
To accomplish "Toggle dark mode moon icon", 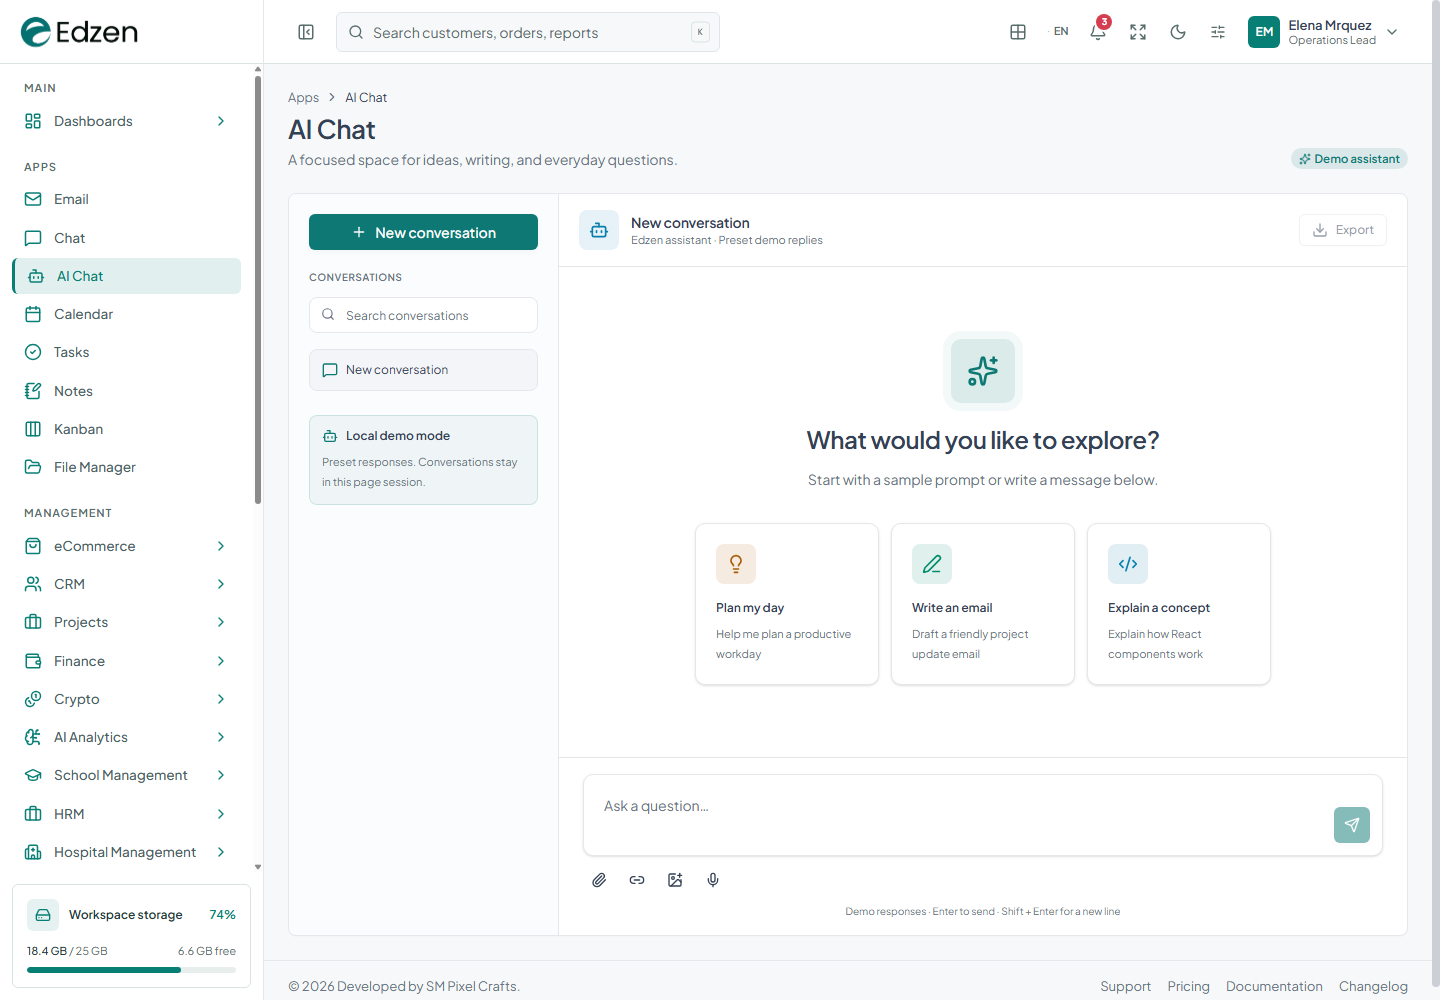I will tap(1178, 32).
